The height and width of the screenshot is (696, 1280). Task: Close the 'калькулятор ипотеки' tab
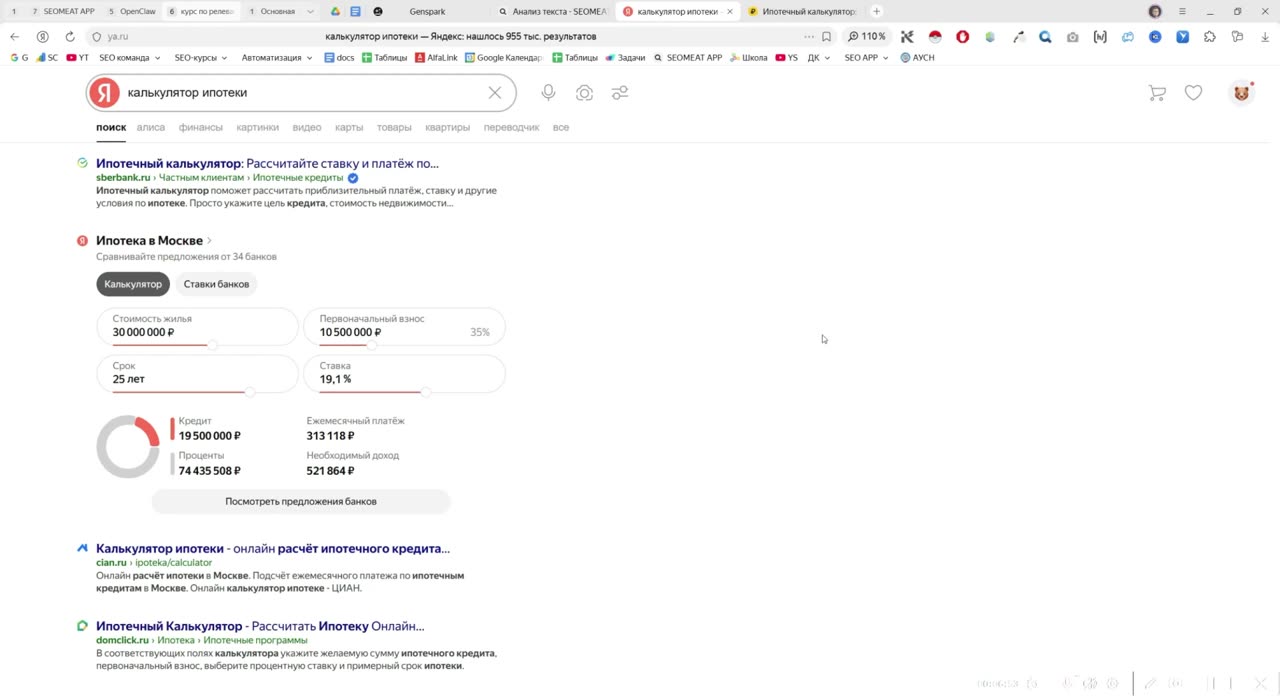(729, 12)
